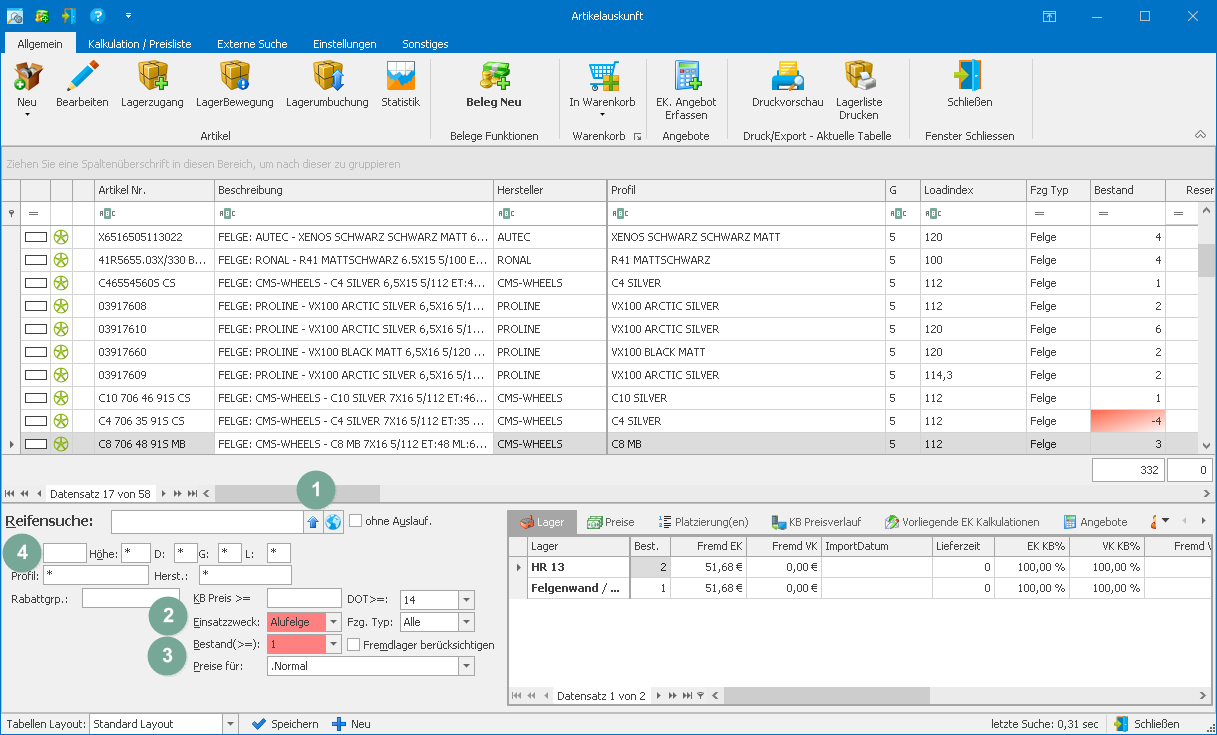The image size is (1217, 735).
Task: Open the Statistik chart icon
Action: [x=401, y=76]
